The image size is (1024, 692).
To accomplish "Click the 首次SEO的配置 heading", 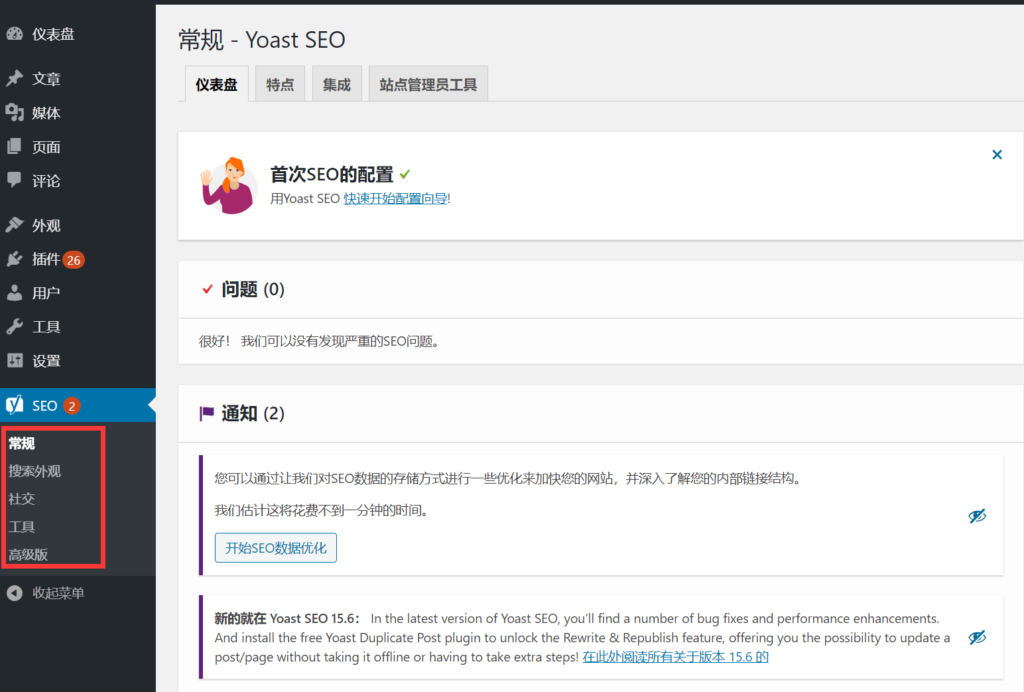I will coord(332,174).
